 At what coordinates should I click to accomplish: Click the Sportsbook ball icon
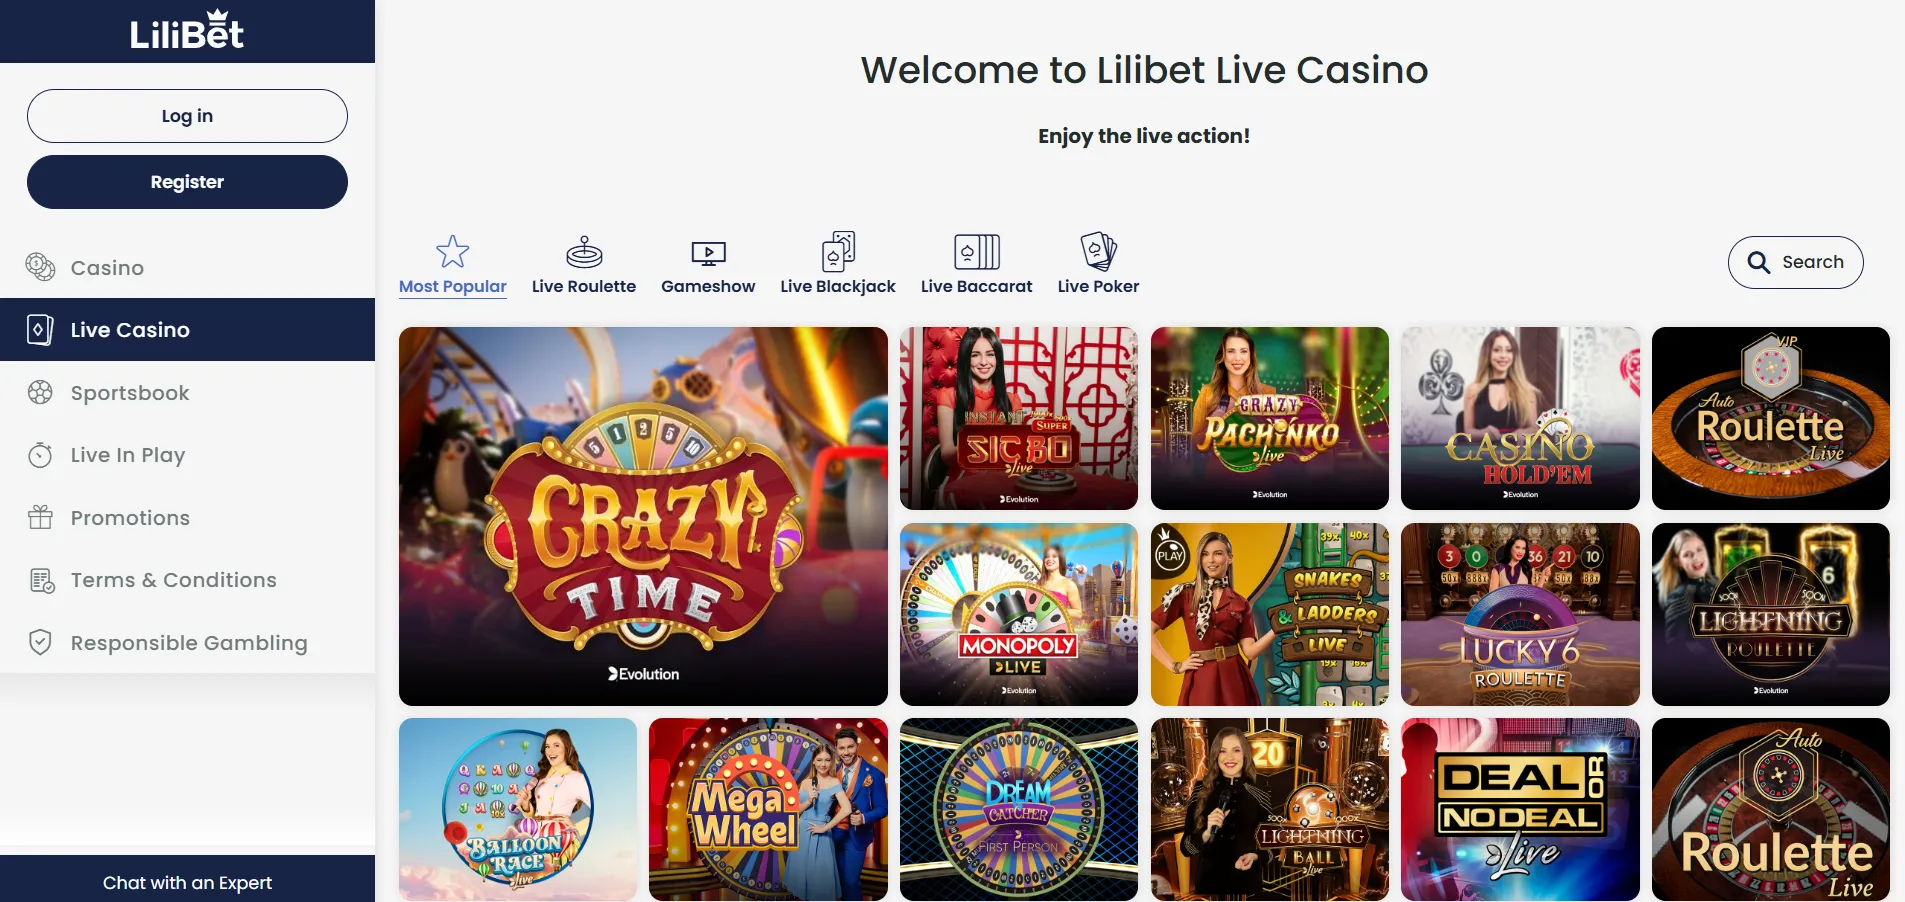[x=40, y=392]
